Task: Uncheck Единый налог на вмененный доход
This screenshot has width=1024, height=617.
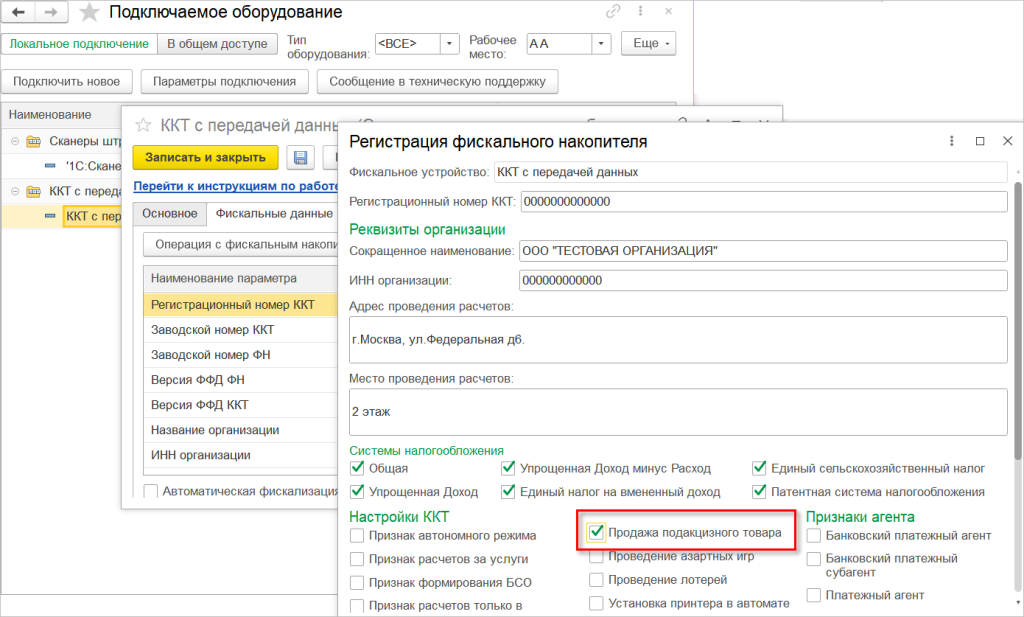Action: point(508,492)
